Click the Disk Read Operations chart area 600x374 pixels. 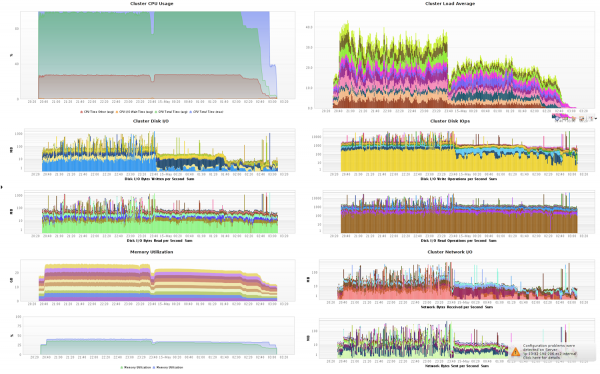[458, 212]
